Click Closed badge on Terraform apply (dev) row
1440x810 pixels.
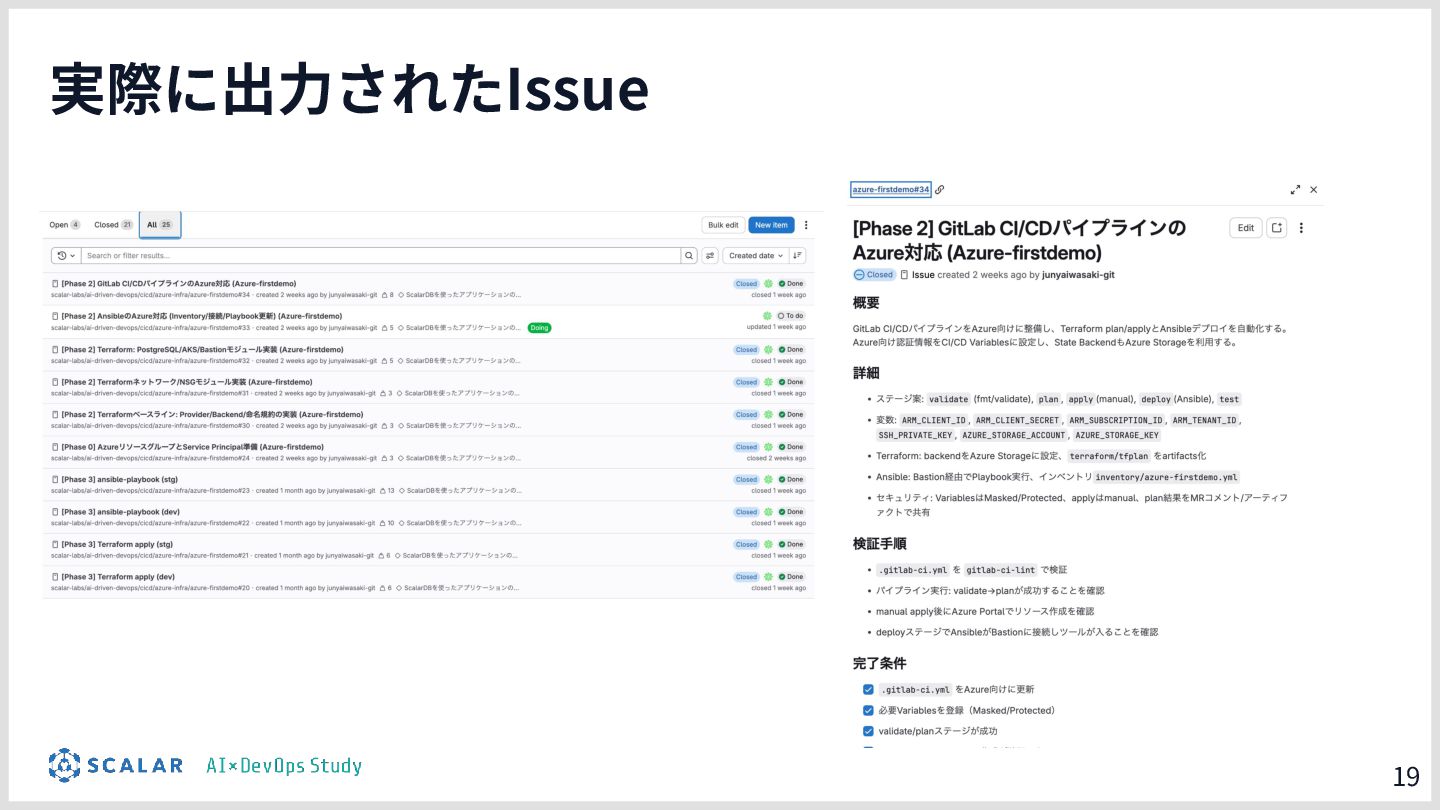pyautogui.click(x=746, y=577)
